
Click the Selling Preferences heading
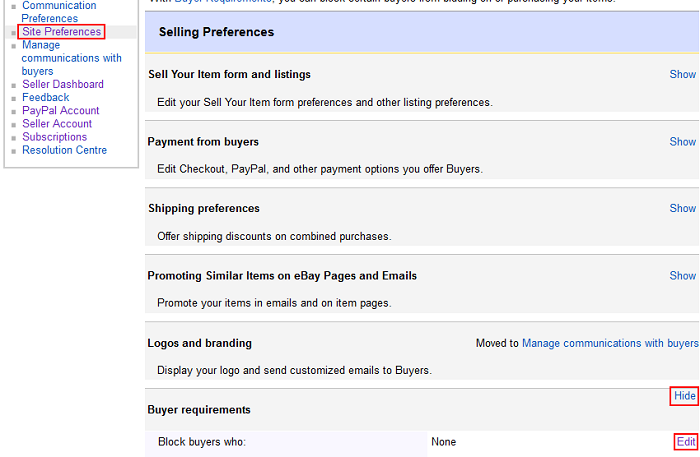217,32
